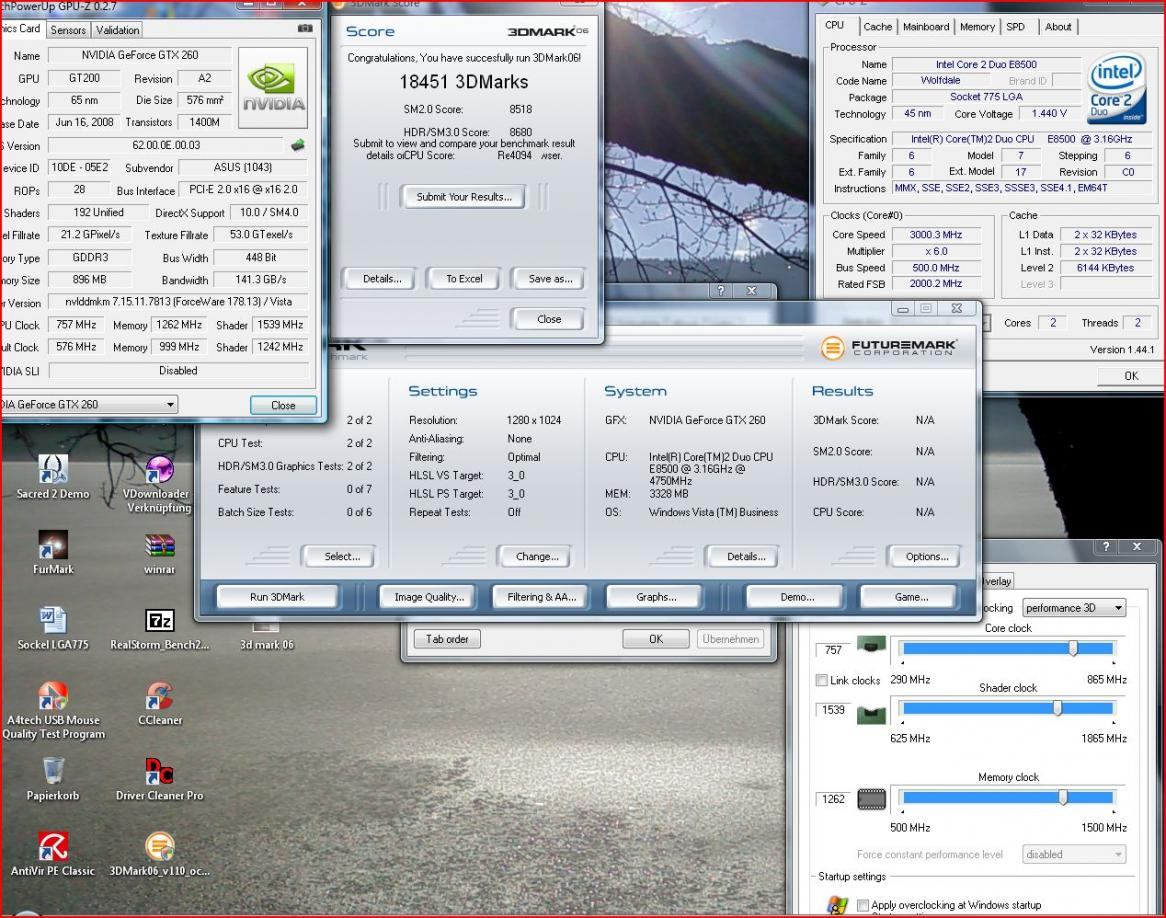Click the memory clock chip icon
This screenshot has width=1166, height=918.
click(872, 800)
